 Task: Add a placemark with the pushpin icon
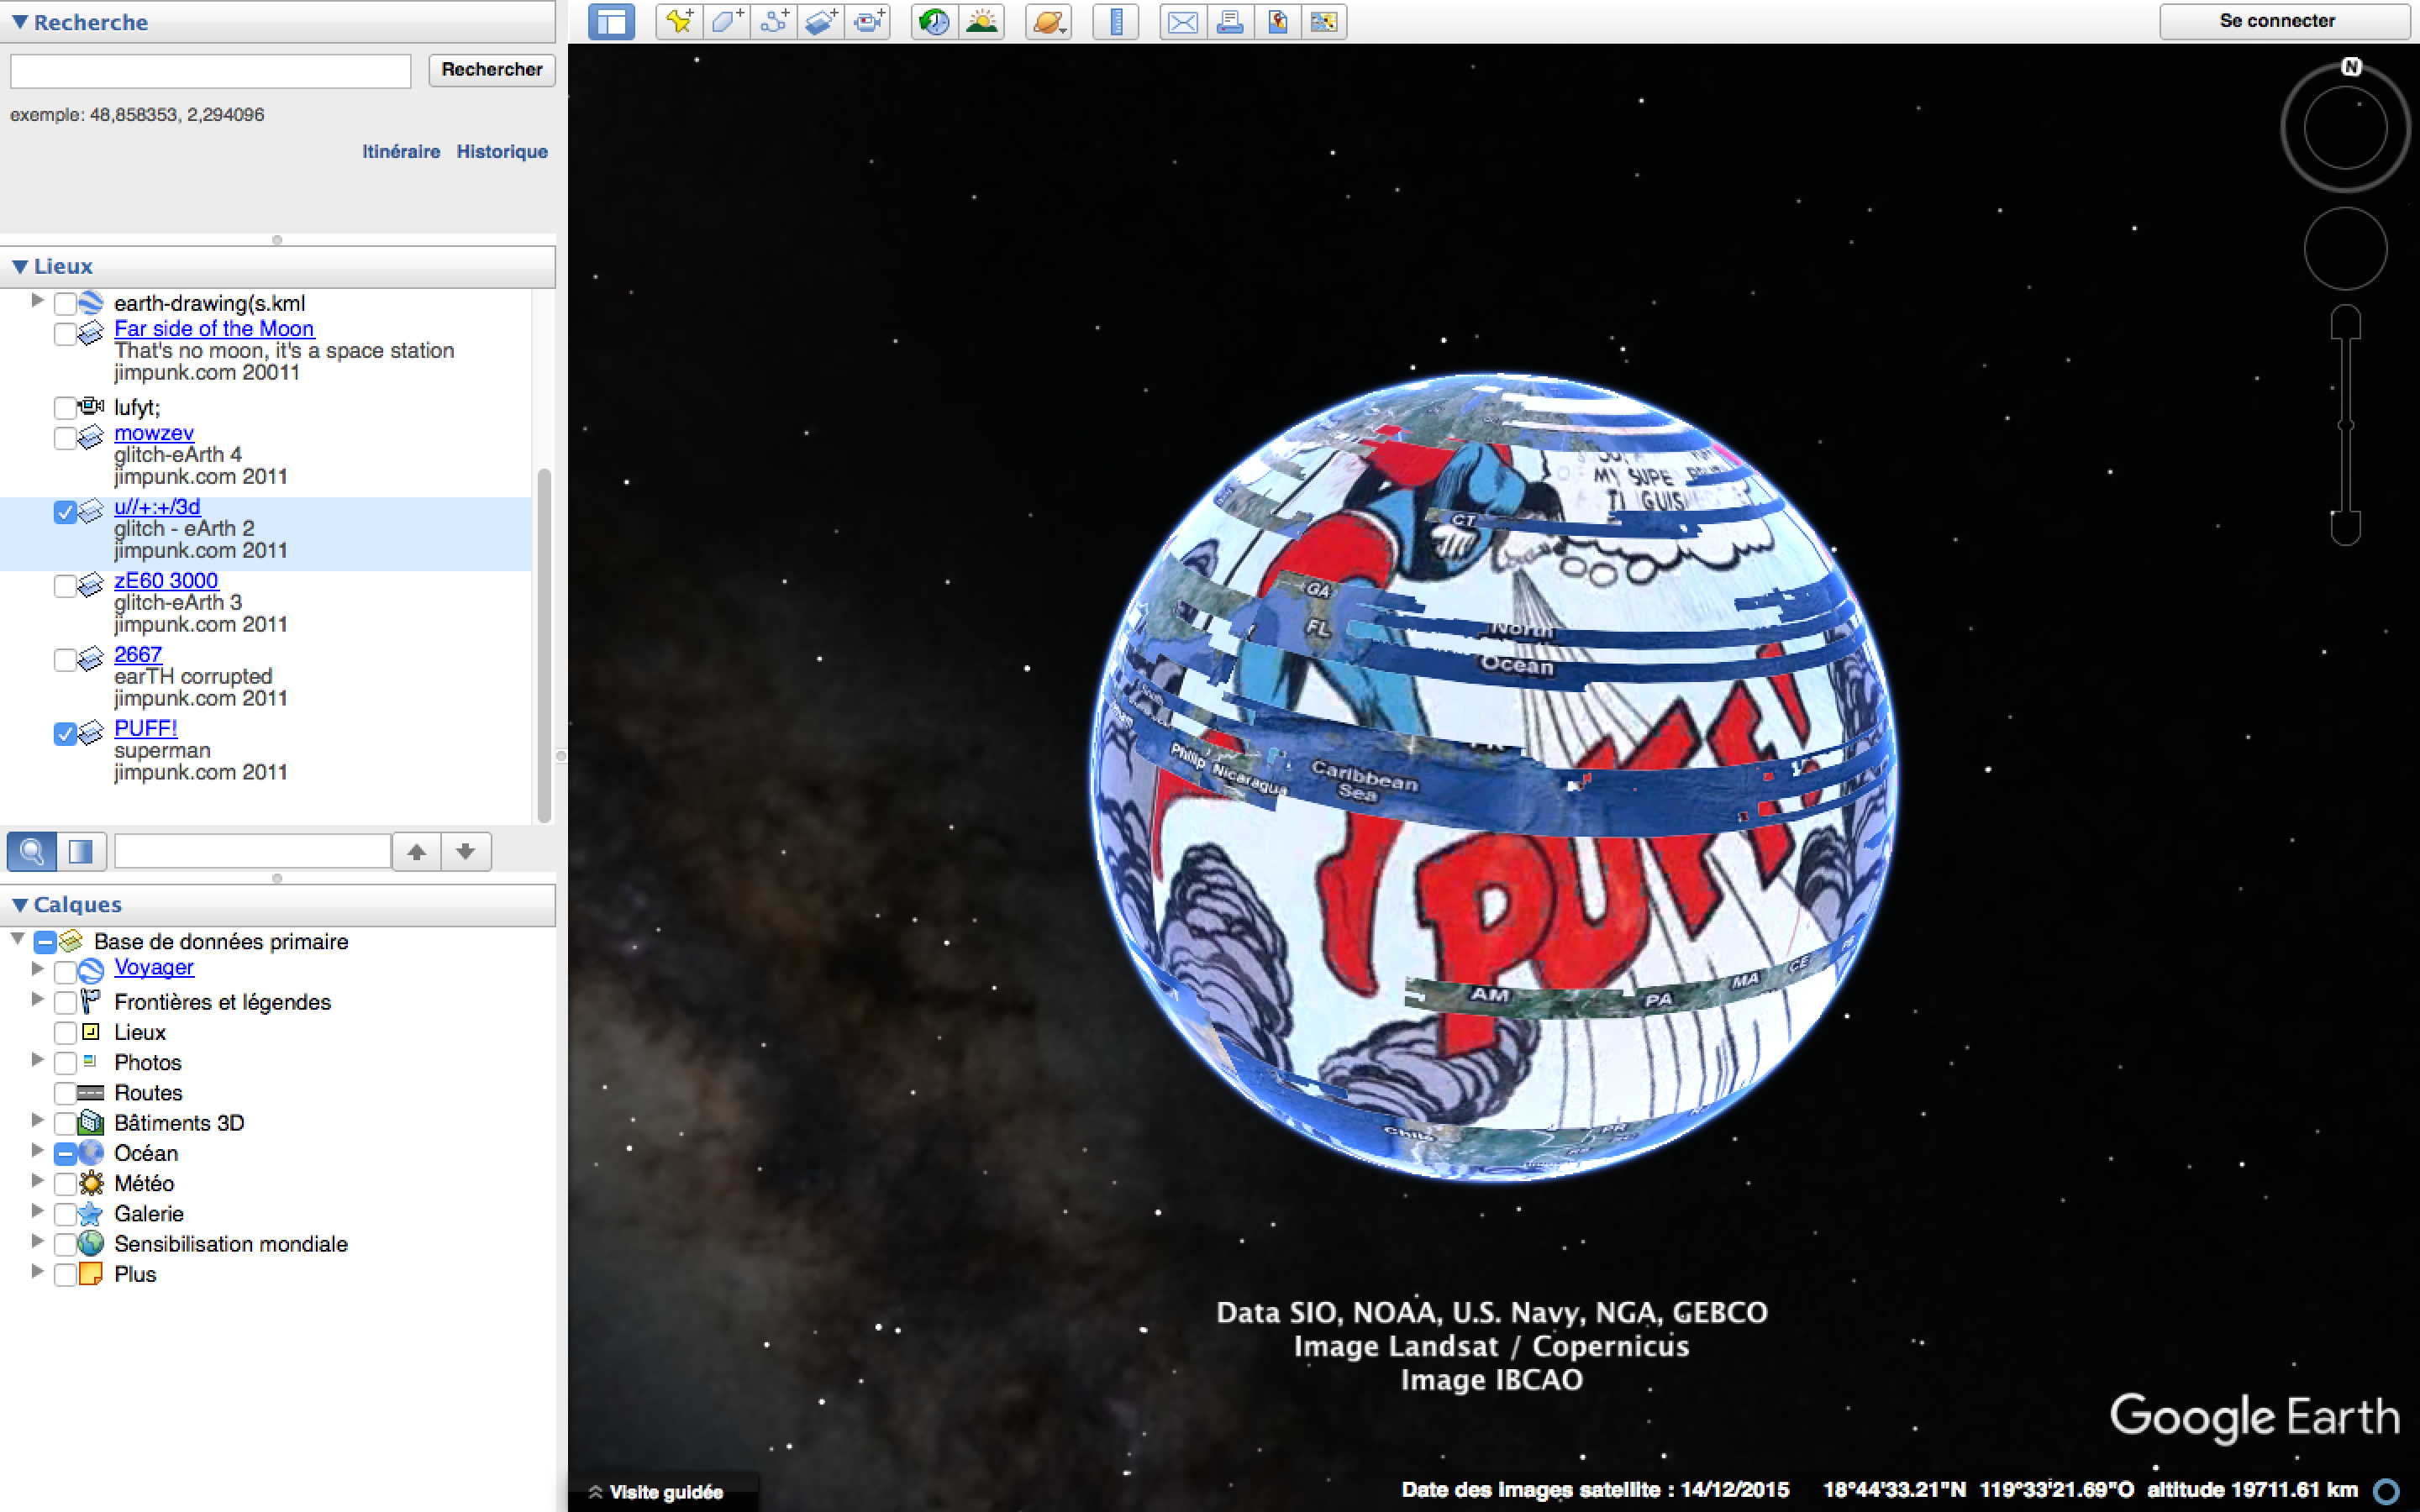coord(679,21)
